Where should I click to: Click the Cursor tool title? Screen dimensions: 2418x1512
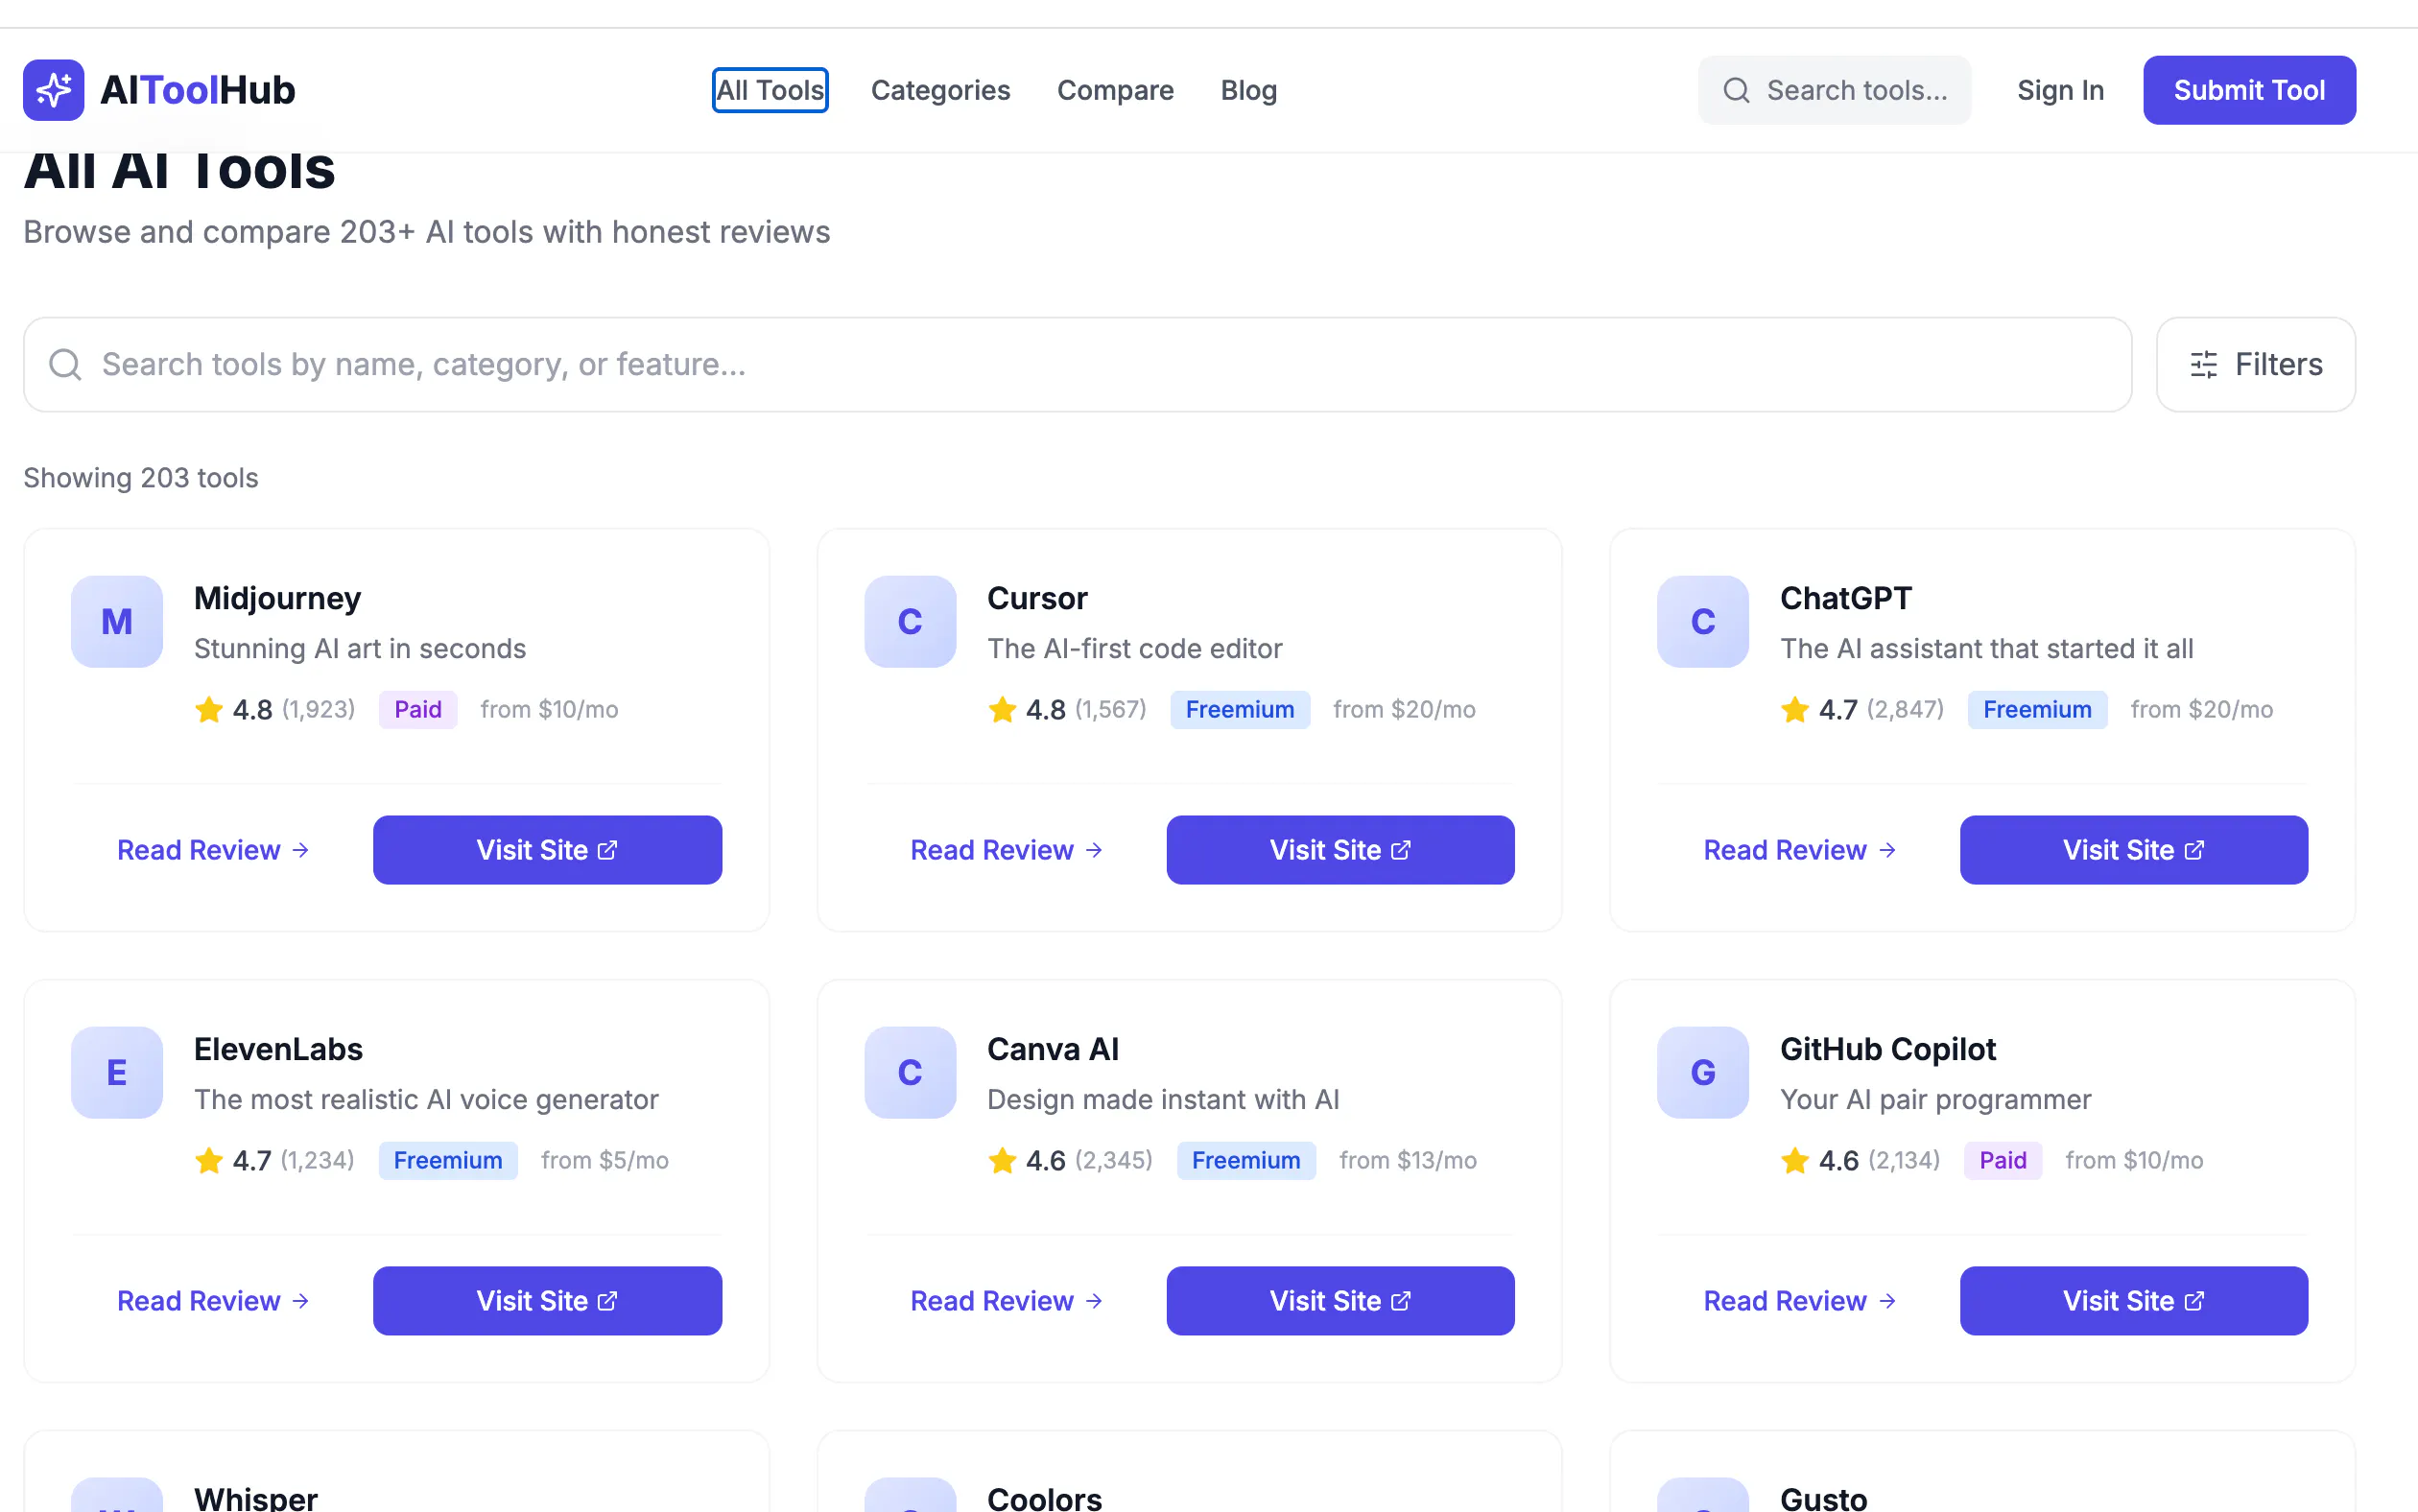[1037, 598]
